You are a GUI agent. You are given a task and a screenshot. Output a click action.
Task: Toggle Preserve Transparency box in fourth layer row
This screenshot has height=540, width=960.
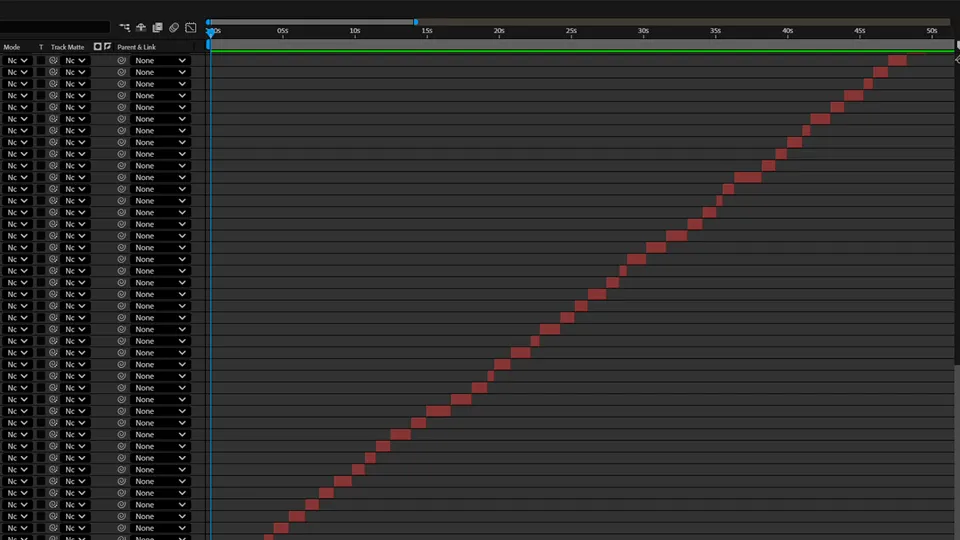tap(41, 96)
